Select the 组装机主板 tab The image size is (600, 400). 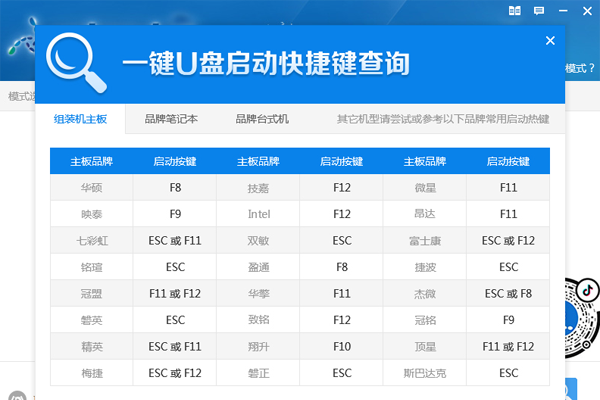click(x=81, y=119)
